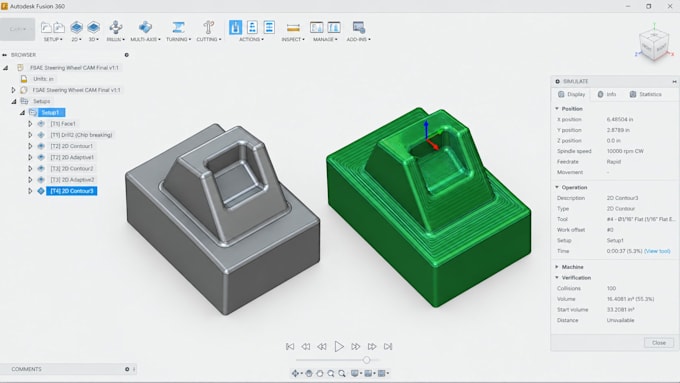
Task: Click the Fit magnifier icon in bottom bar
Action: pyautogui.click(x=342, y=373)
